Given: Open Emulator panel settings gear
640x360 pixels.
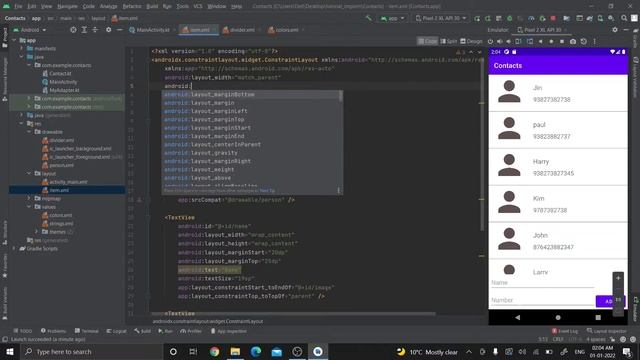Looking at the screenshot, I should tap(615, 30).
